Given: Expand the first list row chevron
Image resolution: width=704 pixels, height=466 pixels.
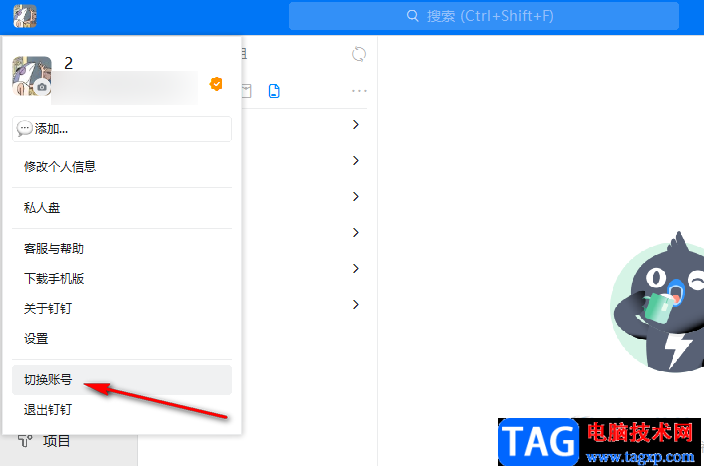Looking at the screenshot, I should pos(356,125).
